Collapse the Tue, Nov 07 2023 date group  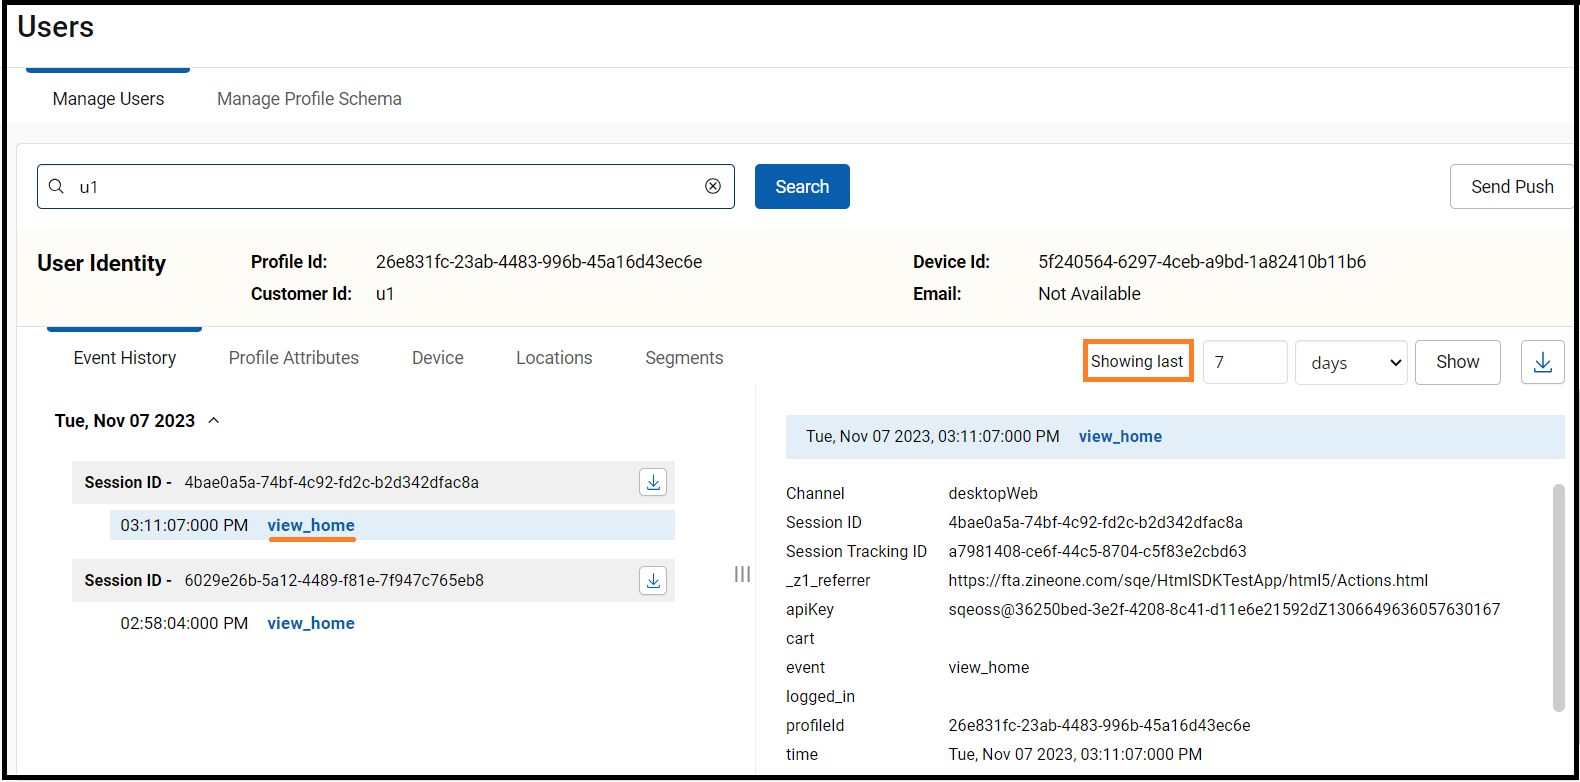pyautogui.click(x=214, y=421)
